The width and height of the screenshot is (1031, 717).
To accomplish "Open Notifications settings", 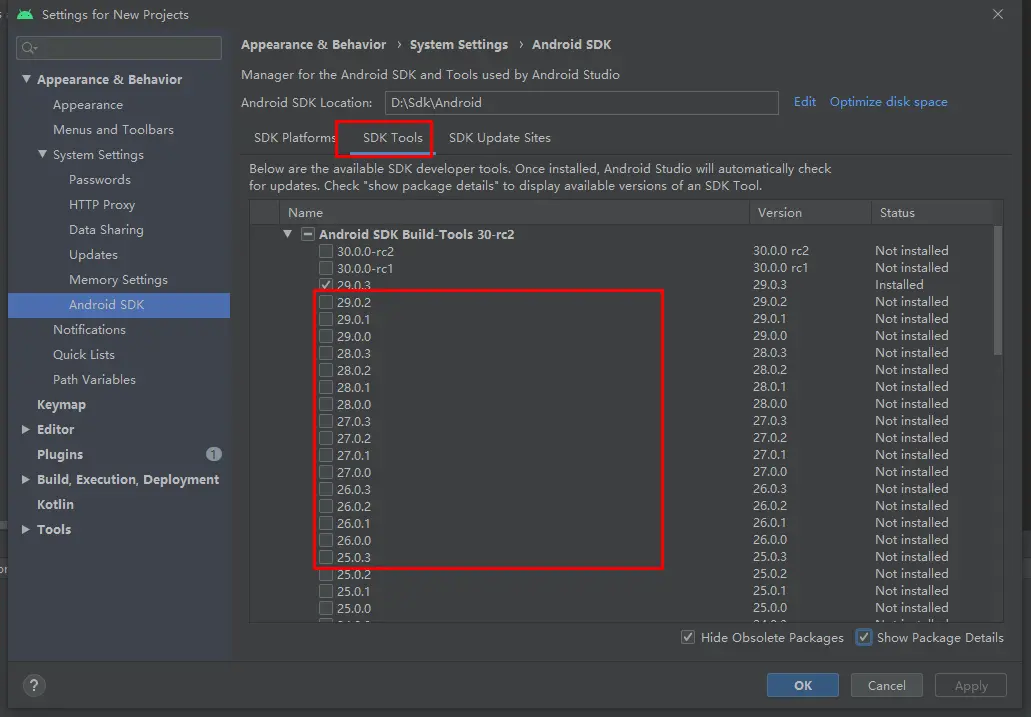I will tap(89, 330).
